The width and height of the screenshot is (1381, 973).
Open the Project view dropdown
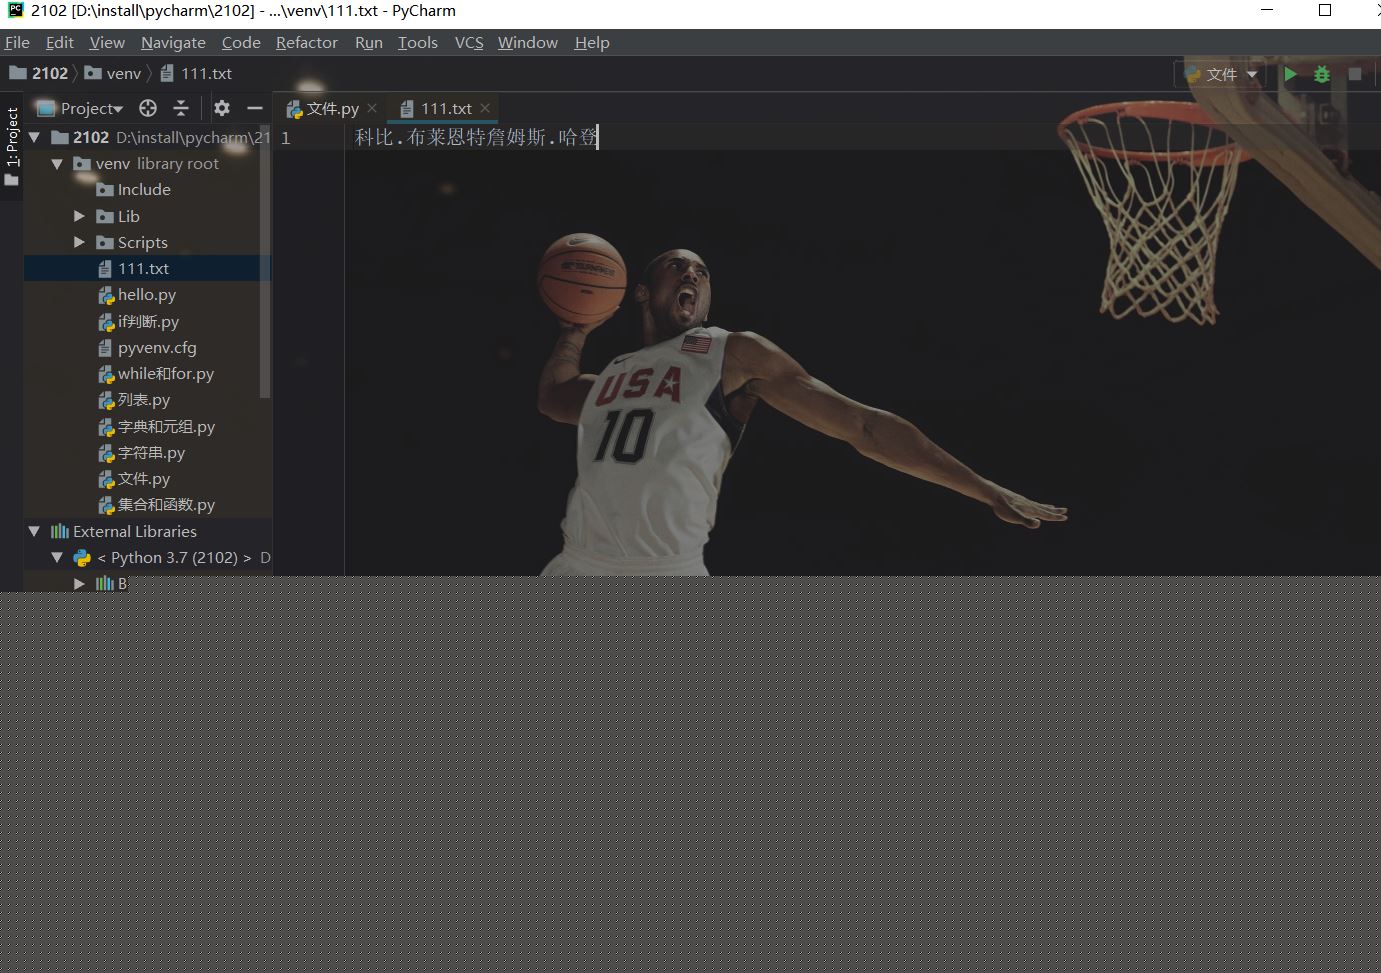point(91,108)
